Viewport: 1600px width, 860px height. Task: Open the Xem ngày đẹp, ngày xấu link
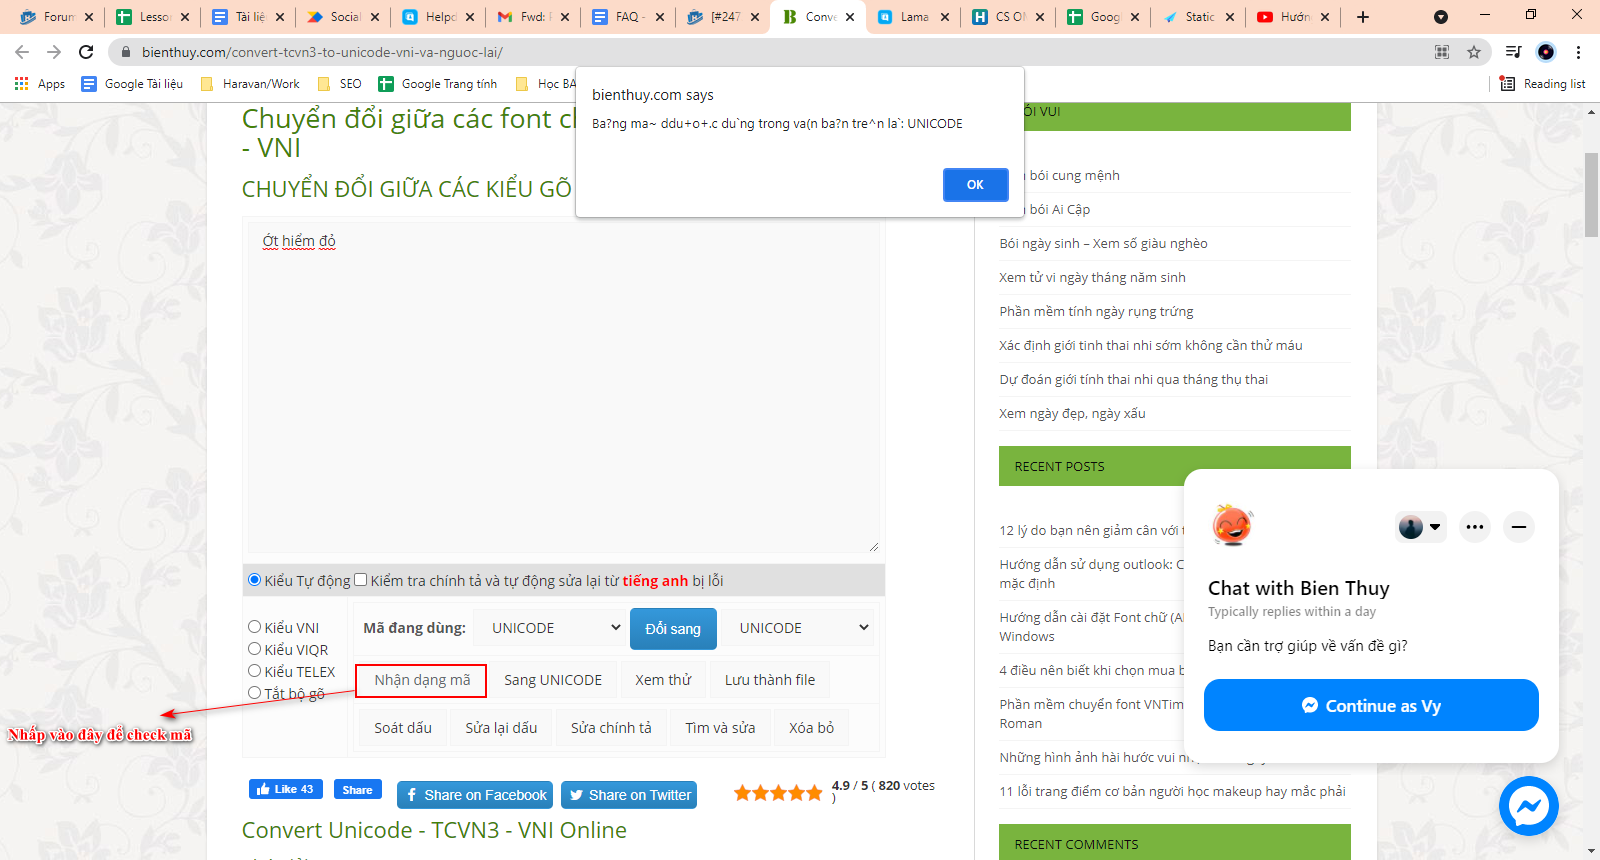(1072, 413)
